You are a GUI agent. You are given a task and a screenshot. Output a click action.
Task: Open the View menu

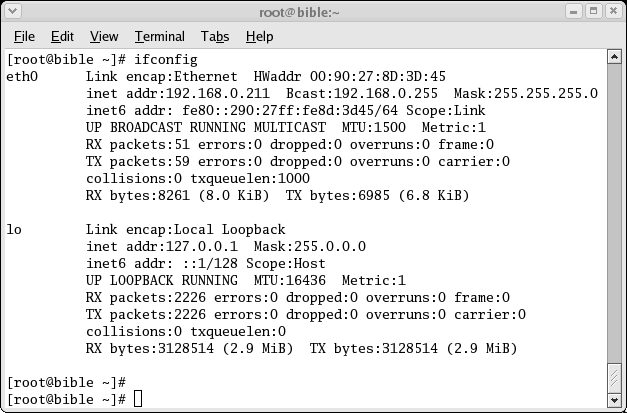tap(104, 36)
